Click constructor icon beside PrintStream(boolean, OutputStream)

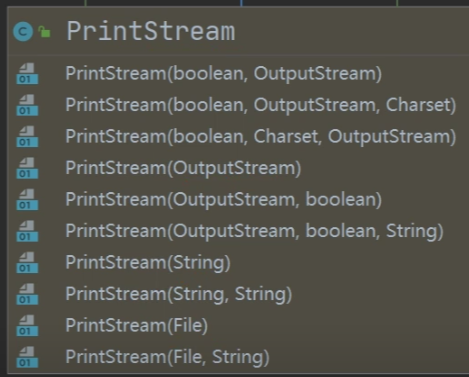[27, 73]
